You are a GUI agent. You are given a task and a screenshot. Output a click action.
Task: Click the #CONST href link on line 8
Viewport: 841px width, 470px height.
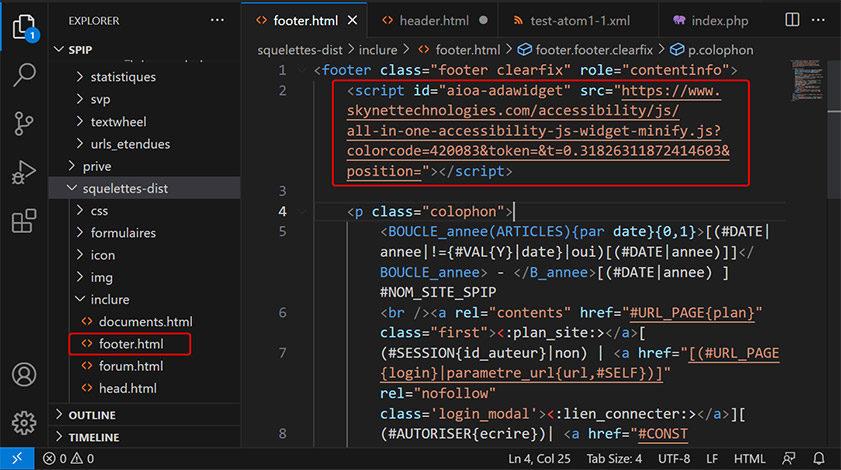pyautogui.click(x=662, y=434)
